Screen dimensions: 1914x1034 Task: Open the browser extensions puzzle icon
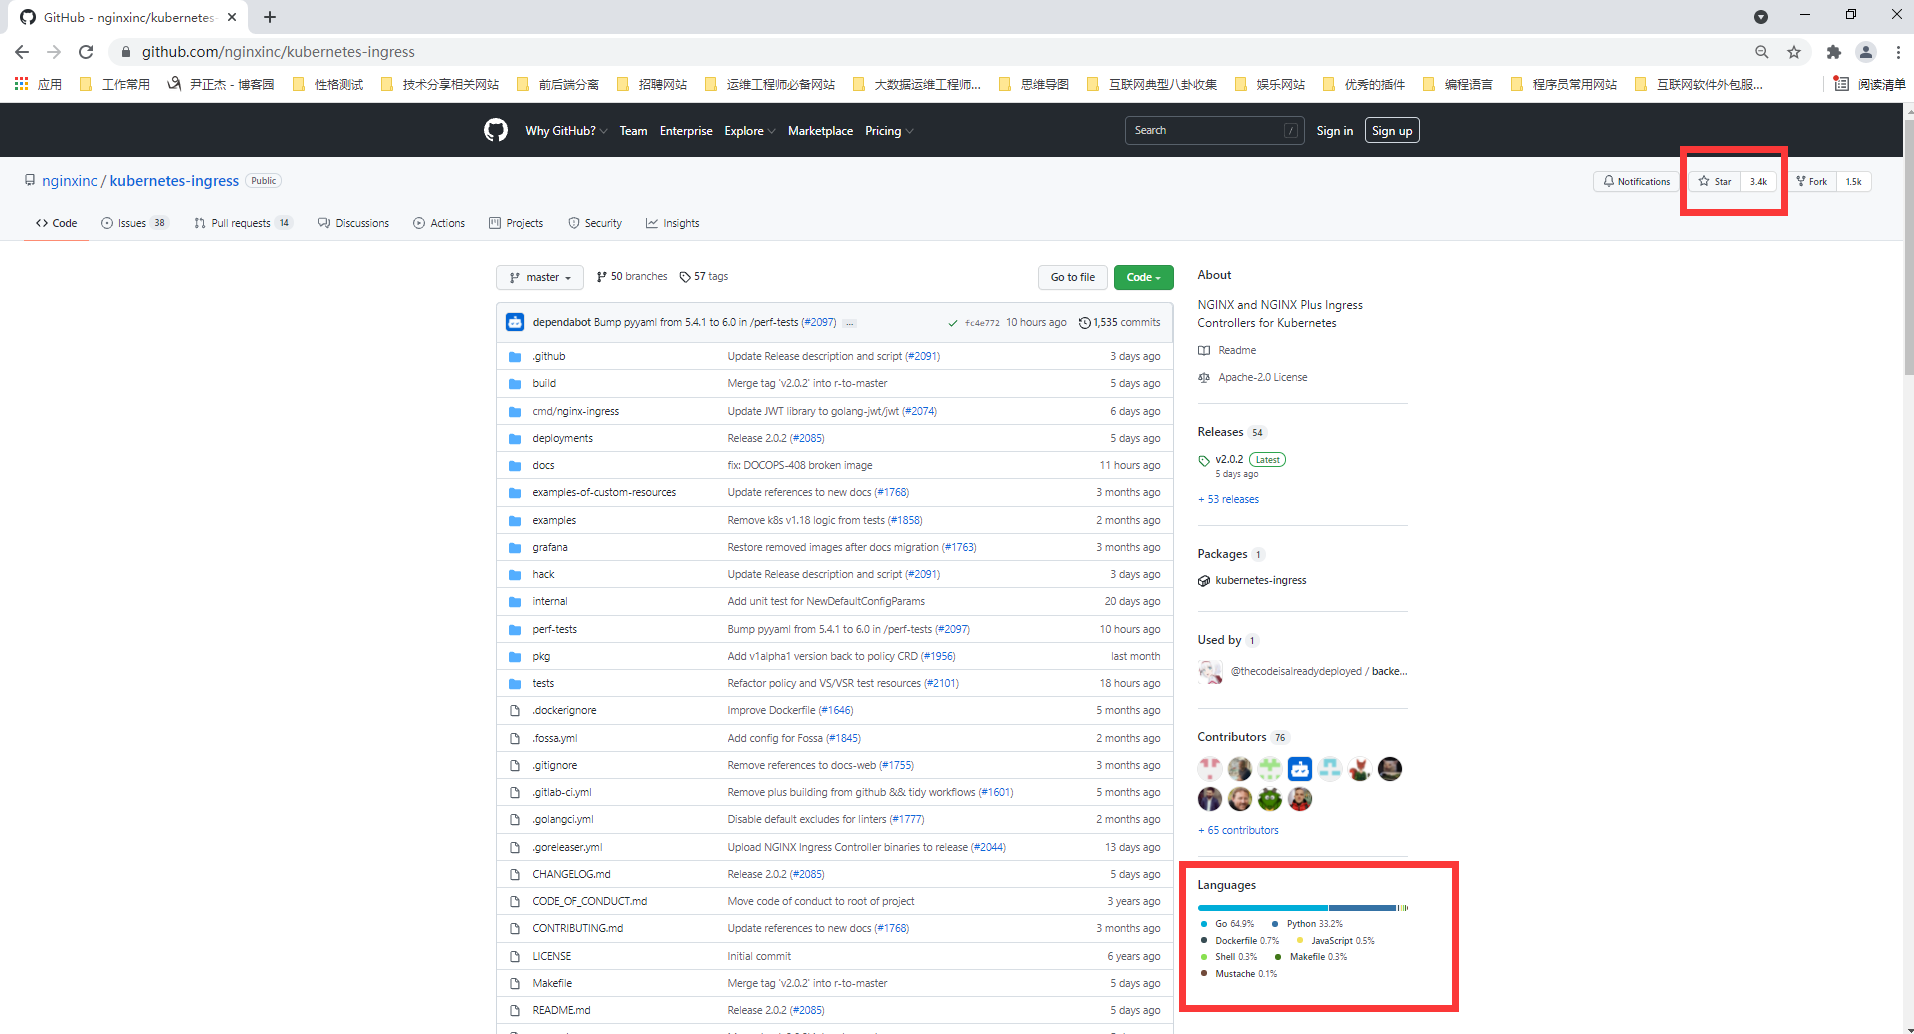click(x=1833, y=52)
